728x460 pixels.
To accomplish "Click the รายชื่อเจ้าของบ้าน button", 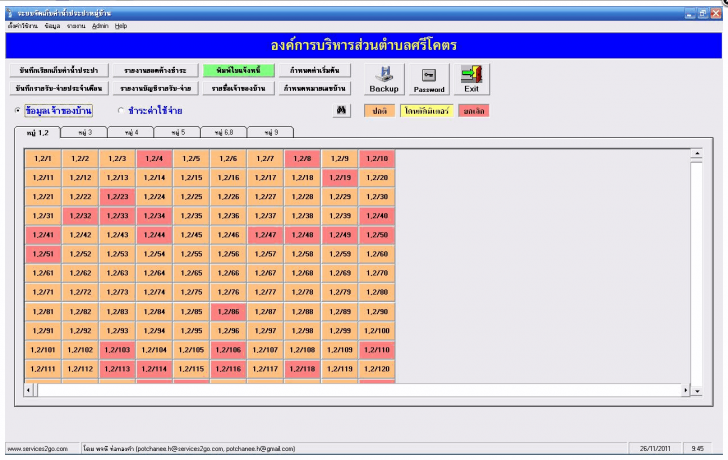I will point(239,88).
